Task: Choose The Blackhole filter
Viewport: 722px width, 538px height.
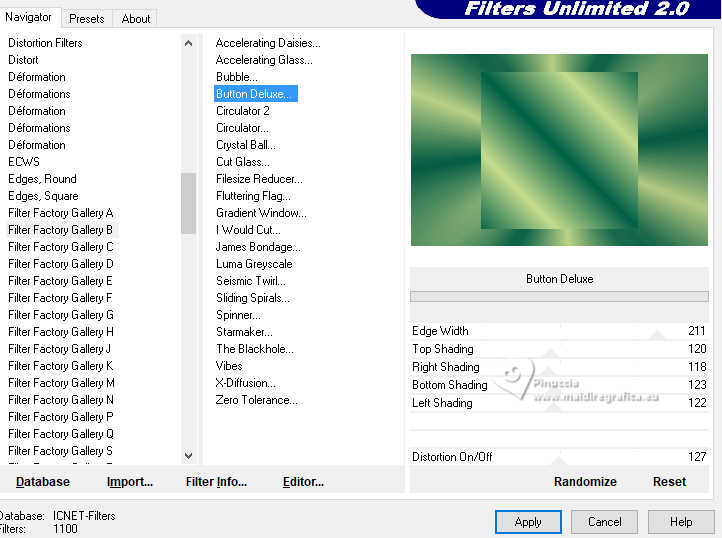Action: click(x=255, y=349)
